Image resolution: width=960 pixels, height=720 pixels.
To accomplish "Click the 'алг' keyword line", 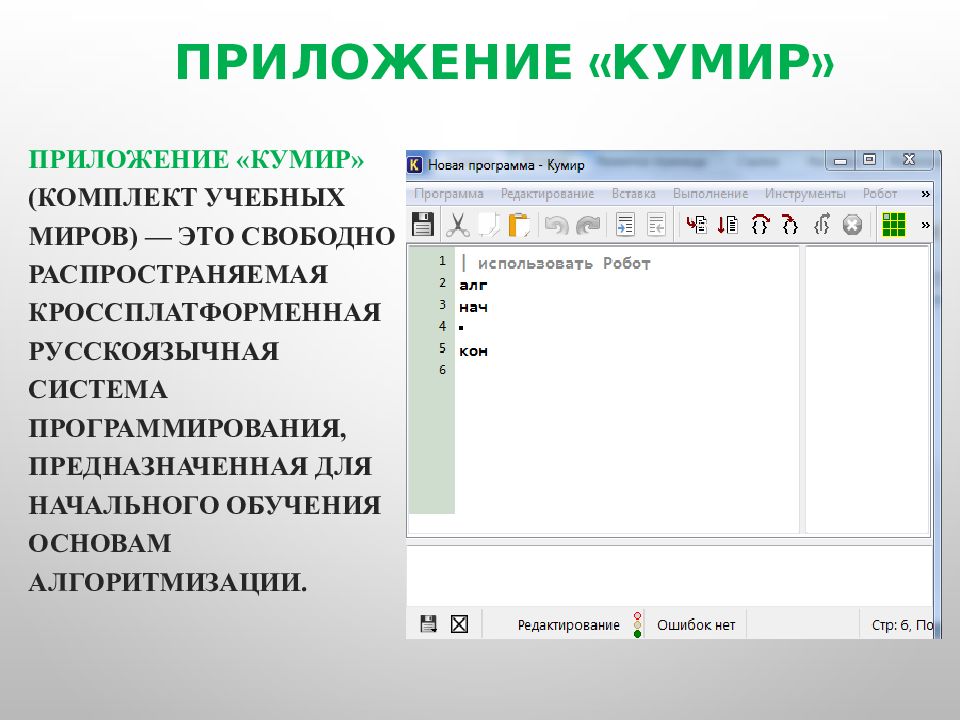I will 473,285.
